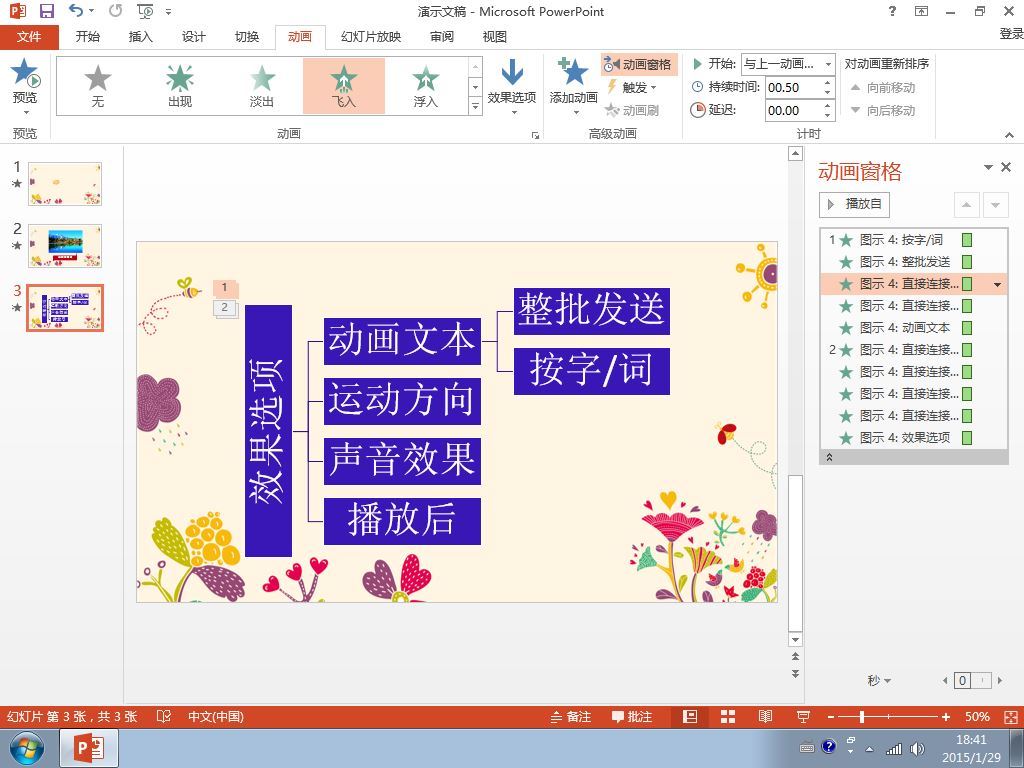Go to next slide using double-down arrow
Image resolution: width=1024 pixels, height=768 pixels.
coord(795,673)
